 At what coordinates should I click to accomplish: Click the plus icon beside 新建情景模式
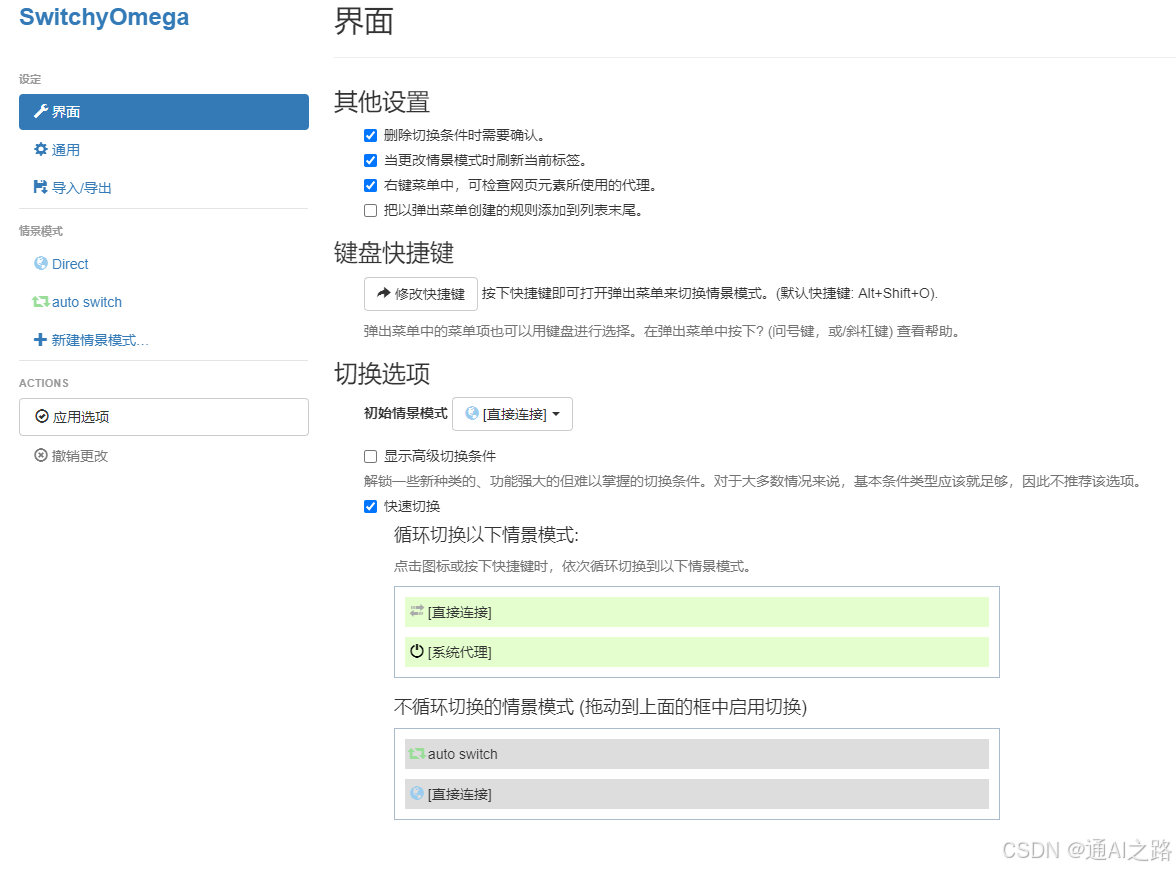(40, 340)
